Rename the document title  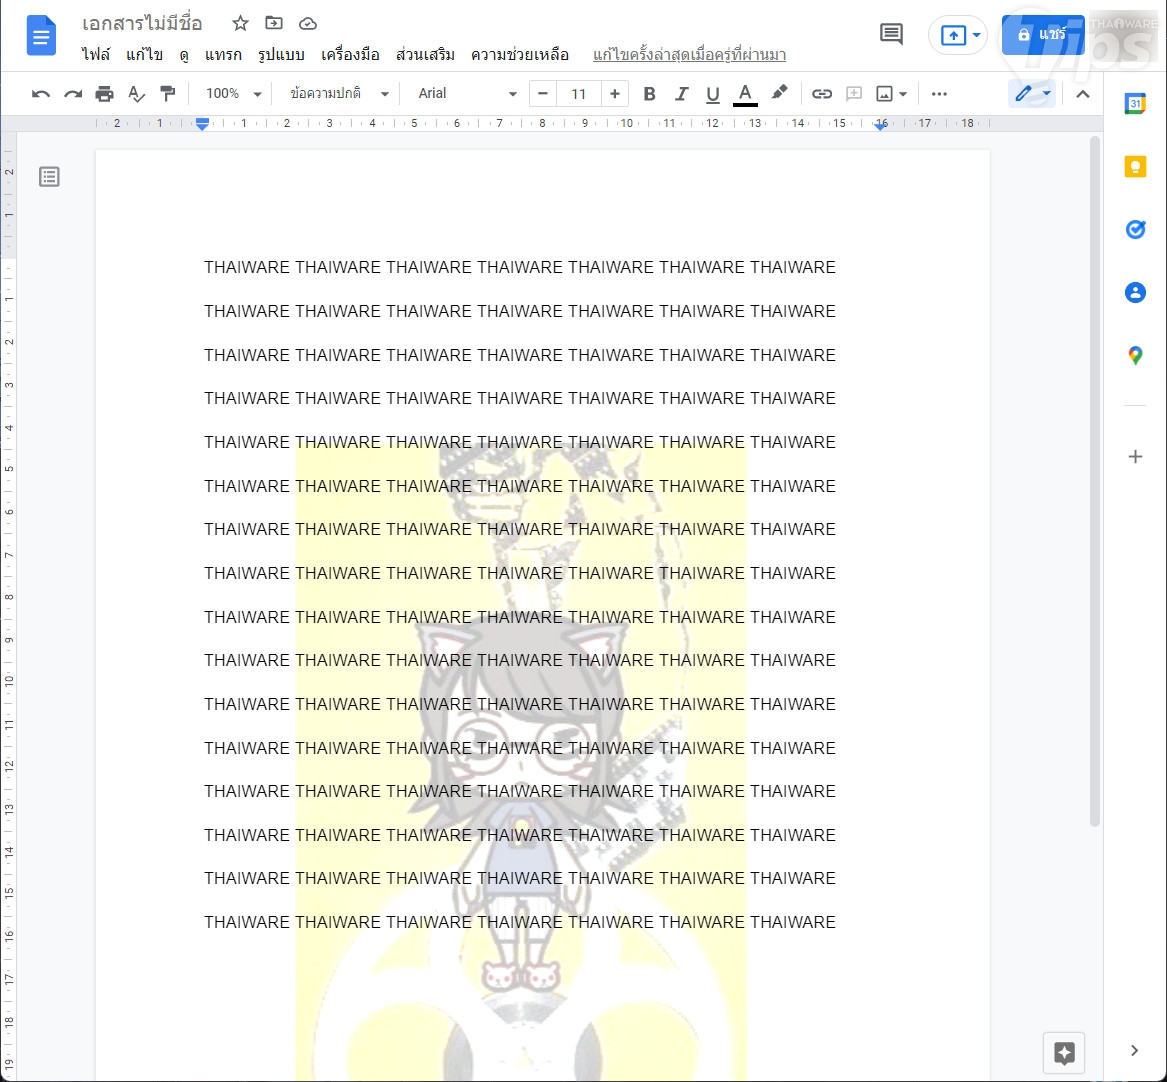tap(142, 24)
